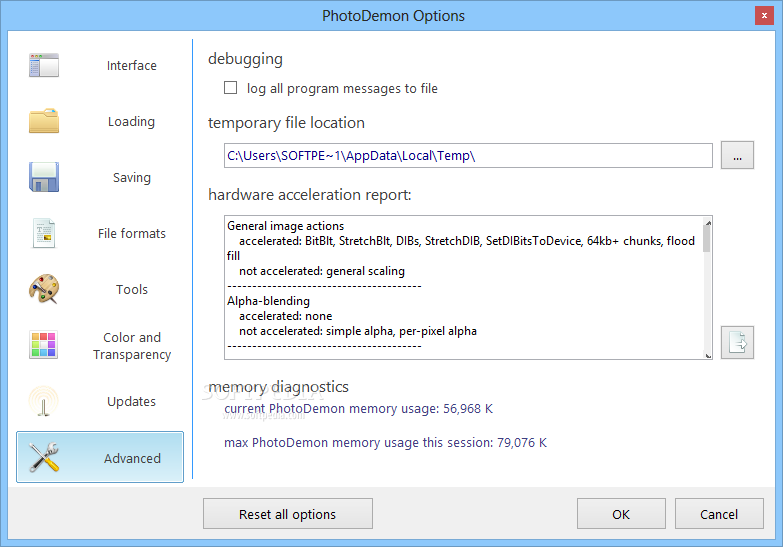
Task: Browse for temporary folder with the ... button
Action: tap(737, 155)
